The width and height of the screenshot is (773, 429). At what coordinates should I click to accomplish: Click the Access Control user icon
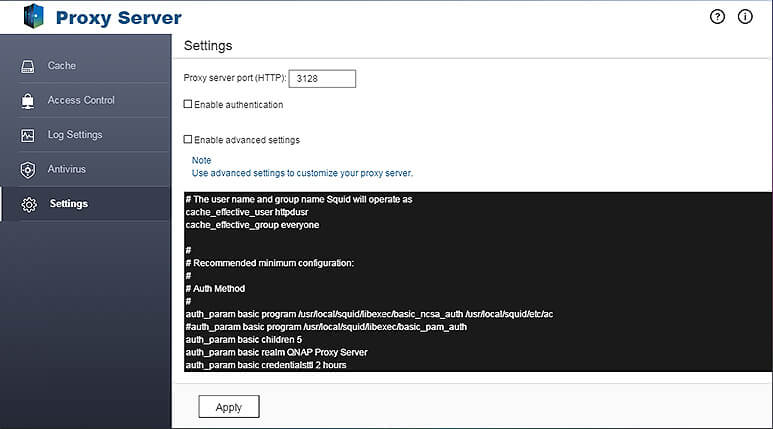[x=28, y=101]
